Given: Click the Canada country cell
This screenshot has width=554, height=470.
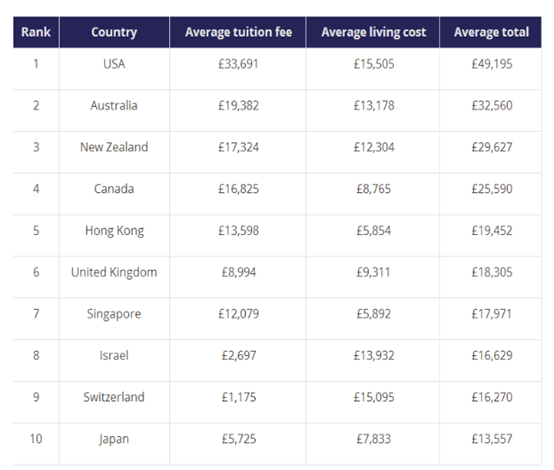Looking at the screenshot, I should coord(114,189).
